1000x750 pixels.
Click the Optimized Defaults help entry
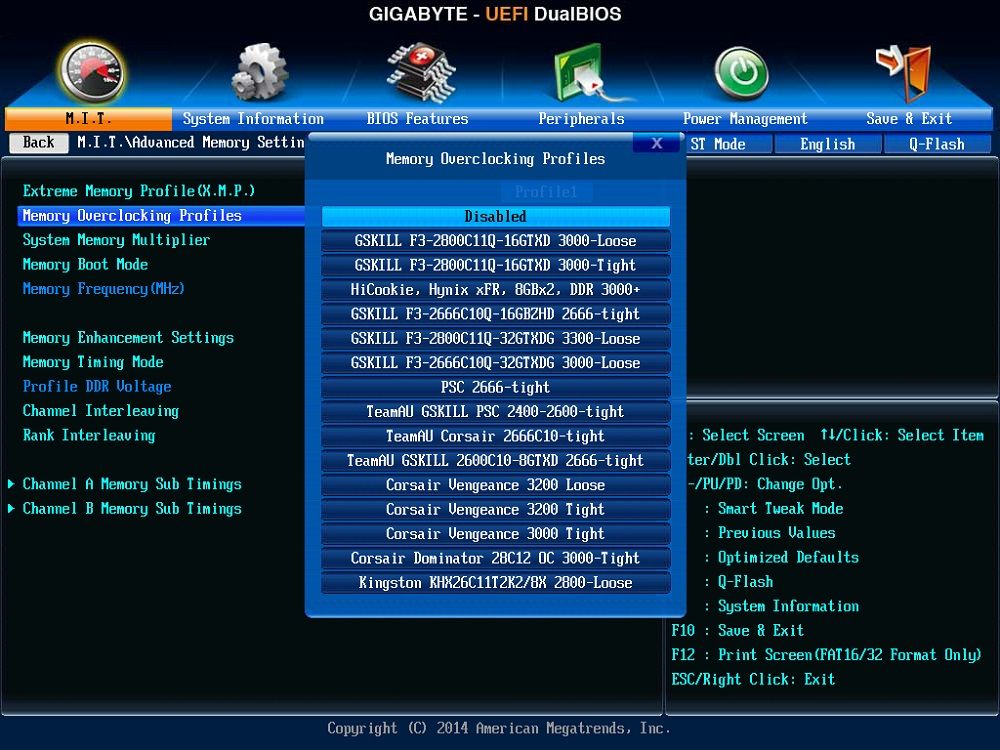(781, 557)
